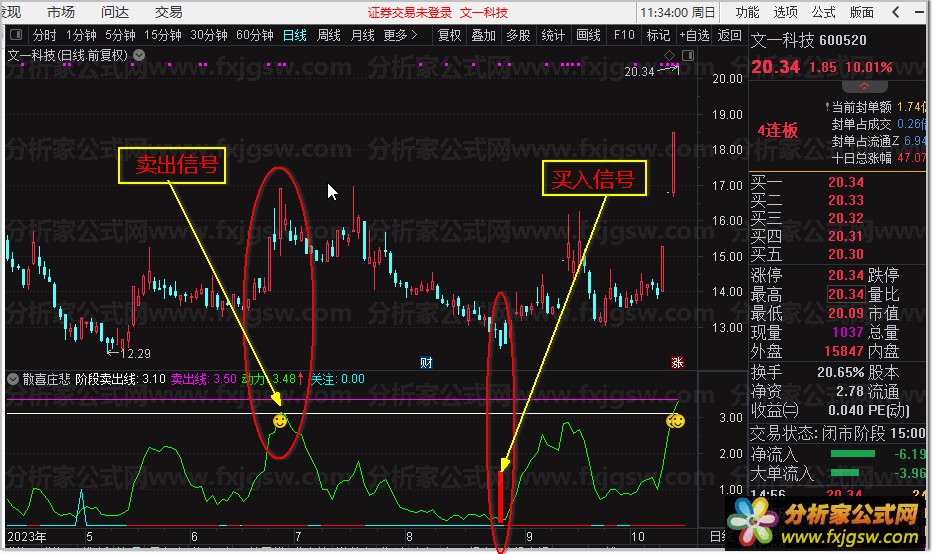Click the 12.29 low price label
935x554 pixels.
point(135,354)
